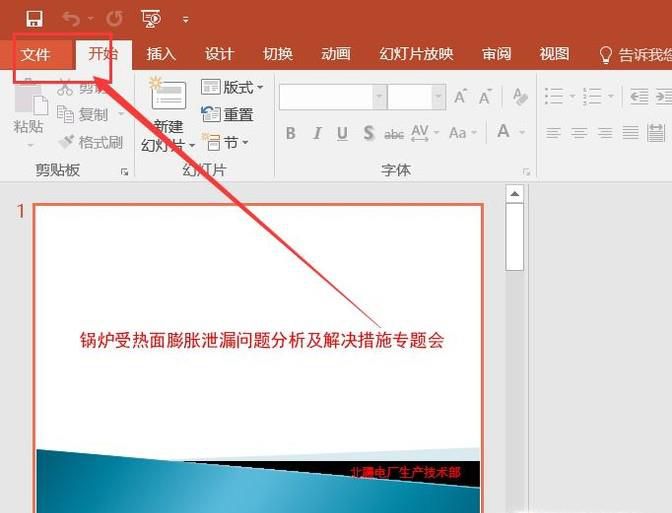Viewport: 672px width, 513px height.
Task: Open the 剪贴板 pane launcher
Action: [124, 172]
